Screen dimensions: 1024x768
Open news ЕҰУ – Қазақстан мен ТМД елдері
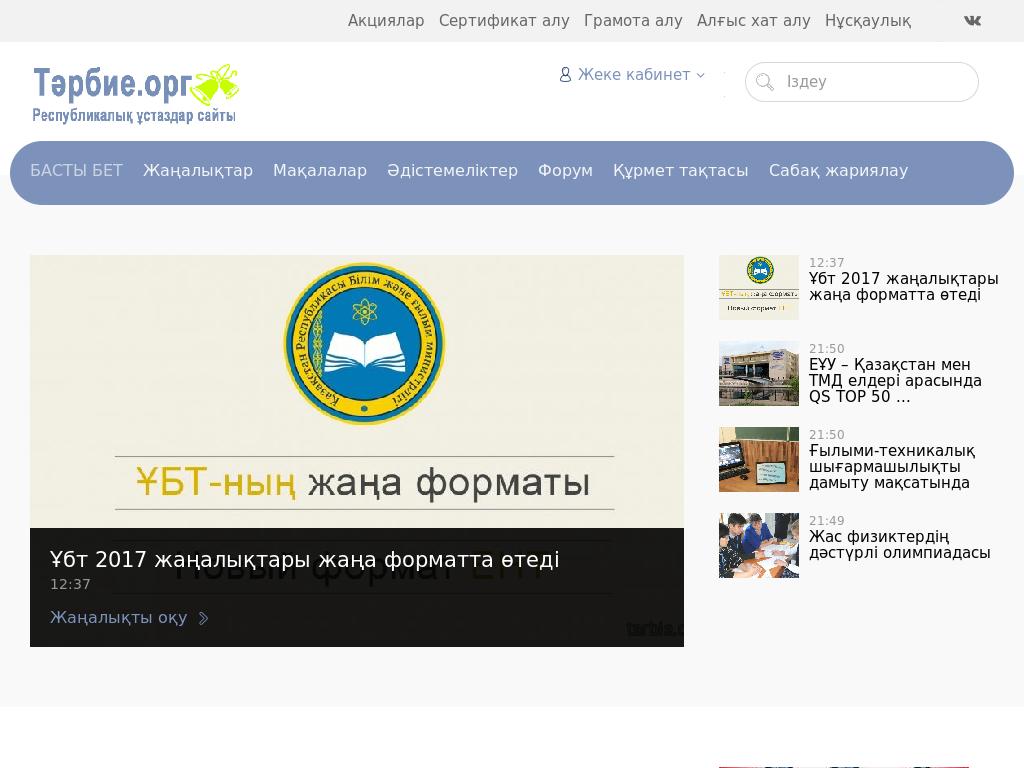click(x=895, y=381)
